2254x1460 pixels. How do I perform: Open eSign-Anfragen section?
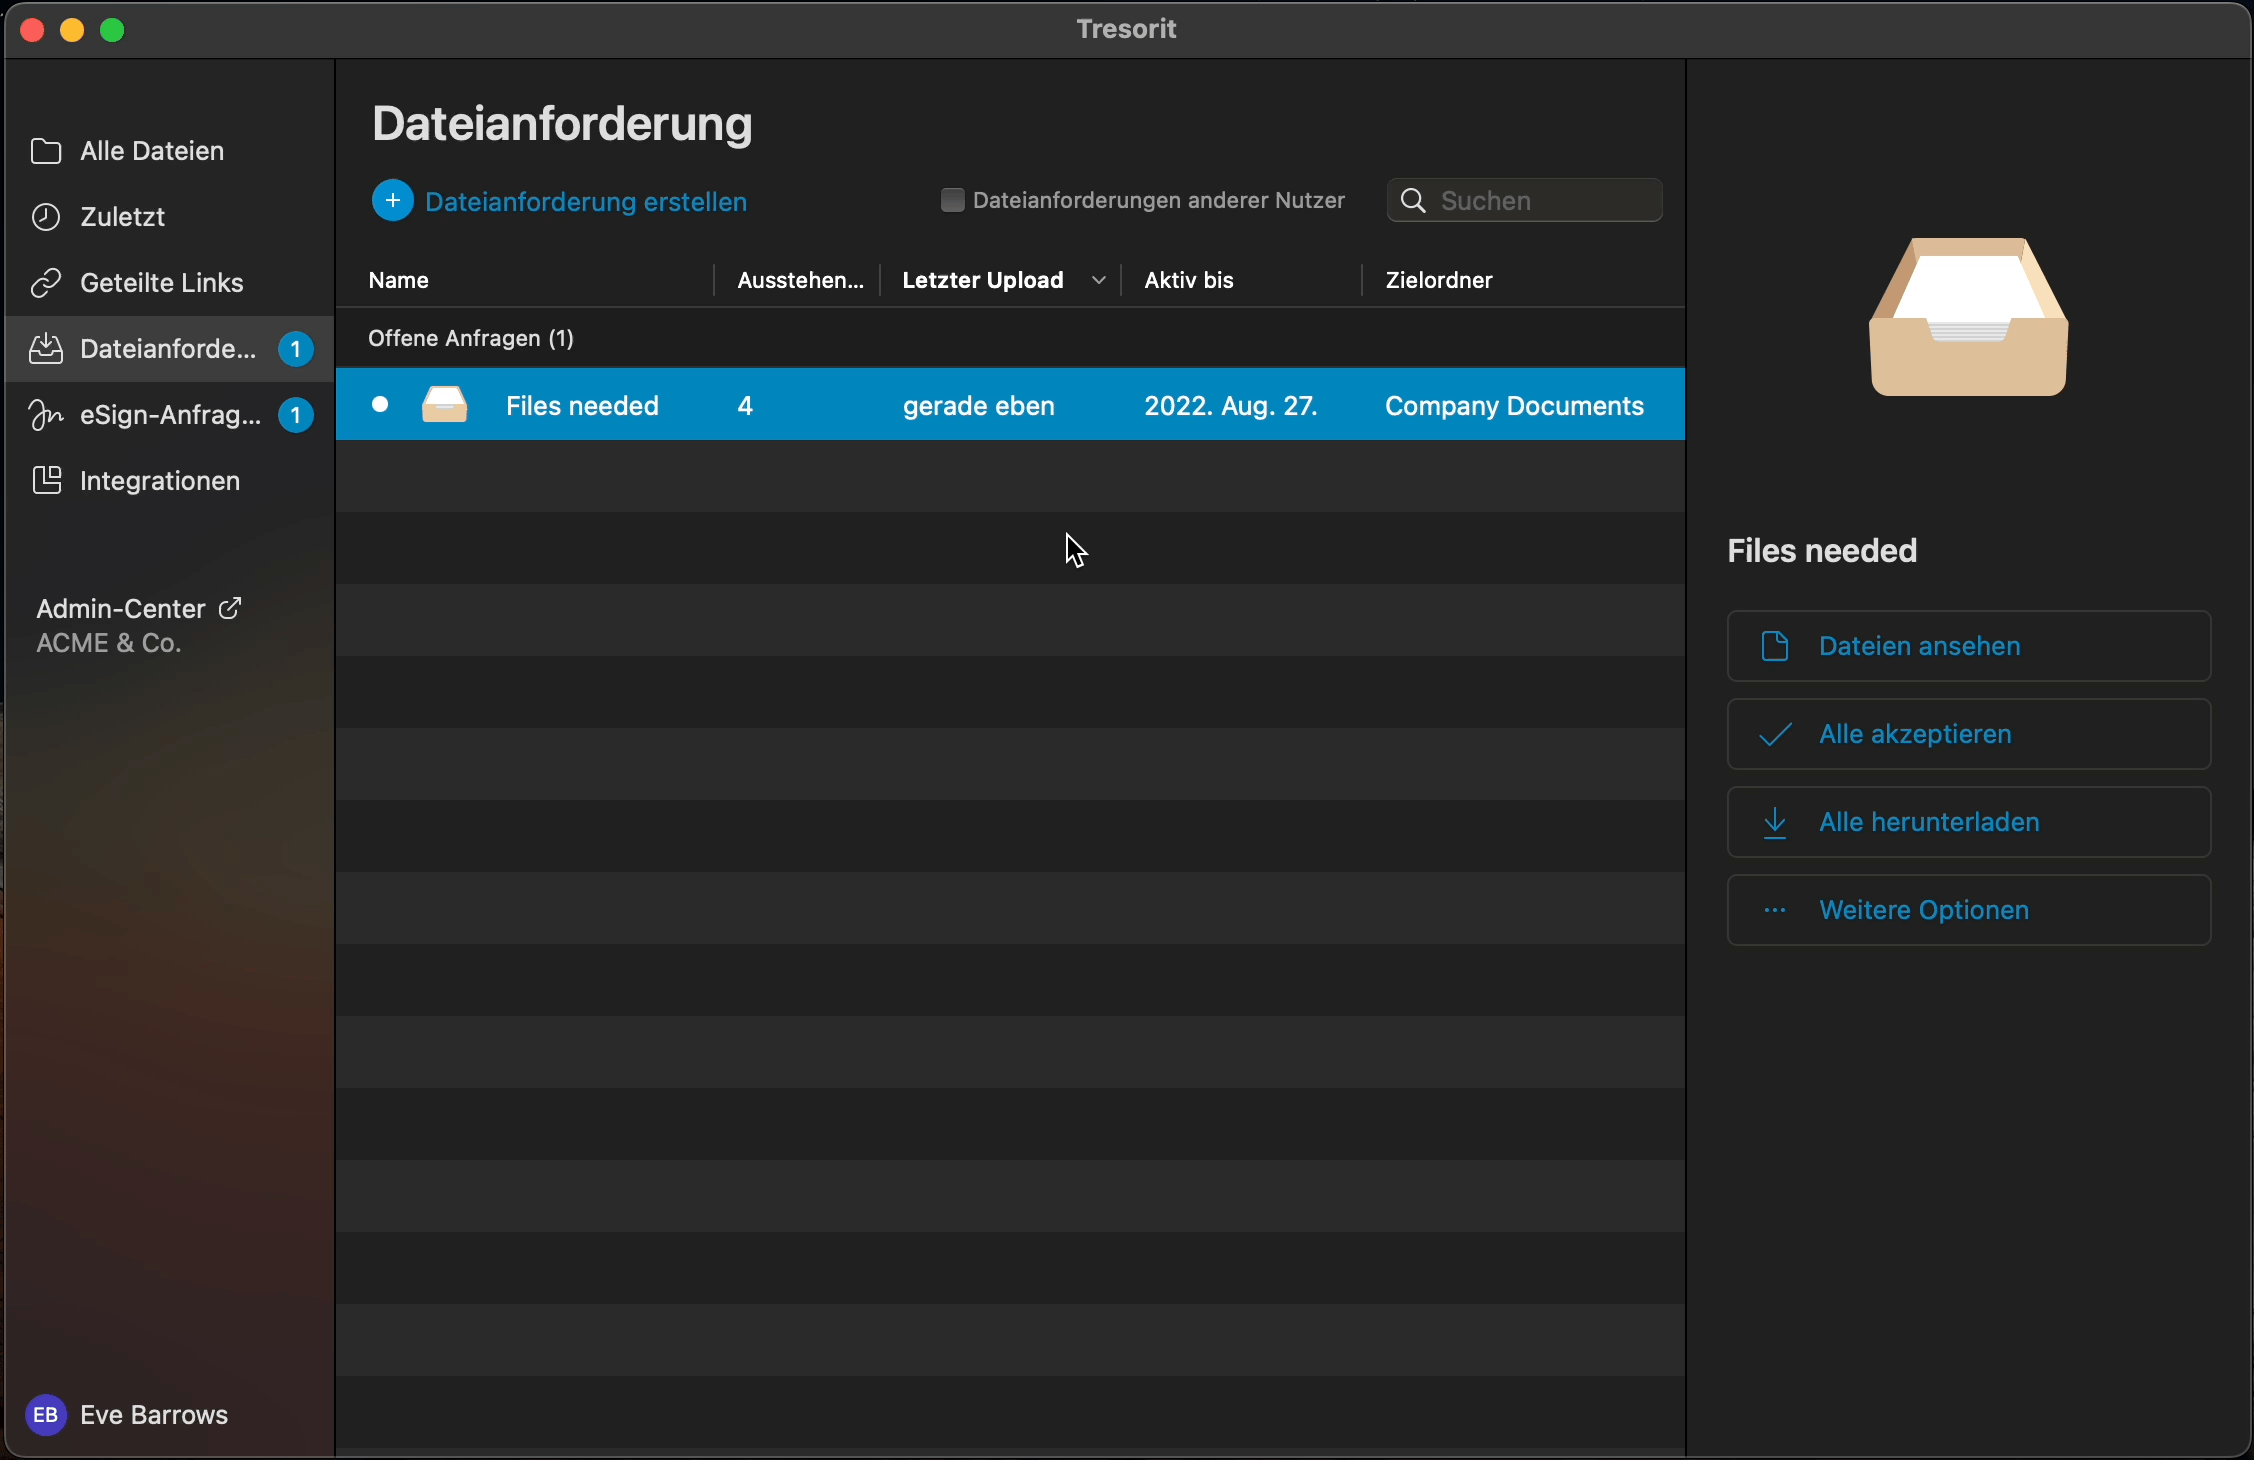coord(169,415)
